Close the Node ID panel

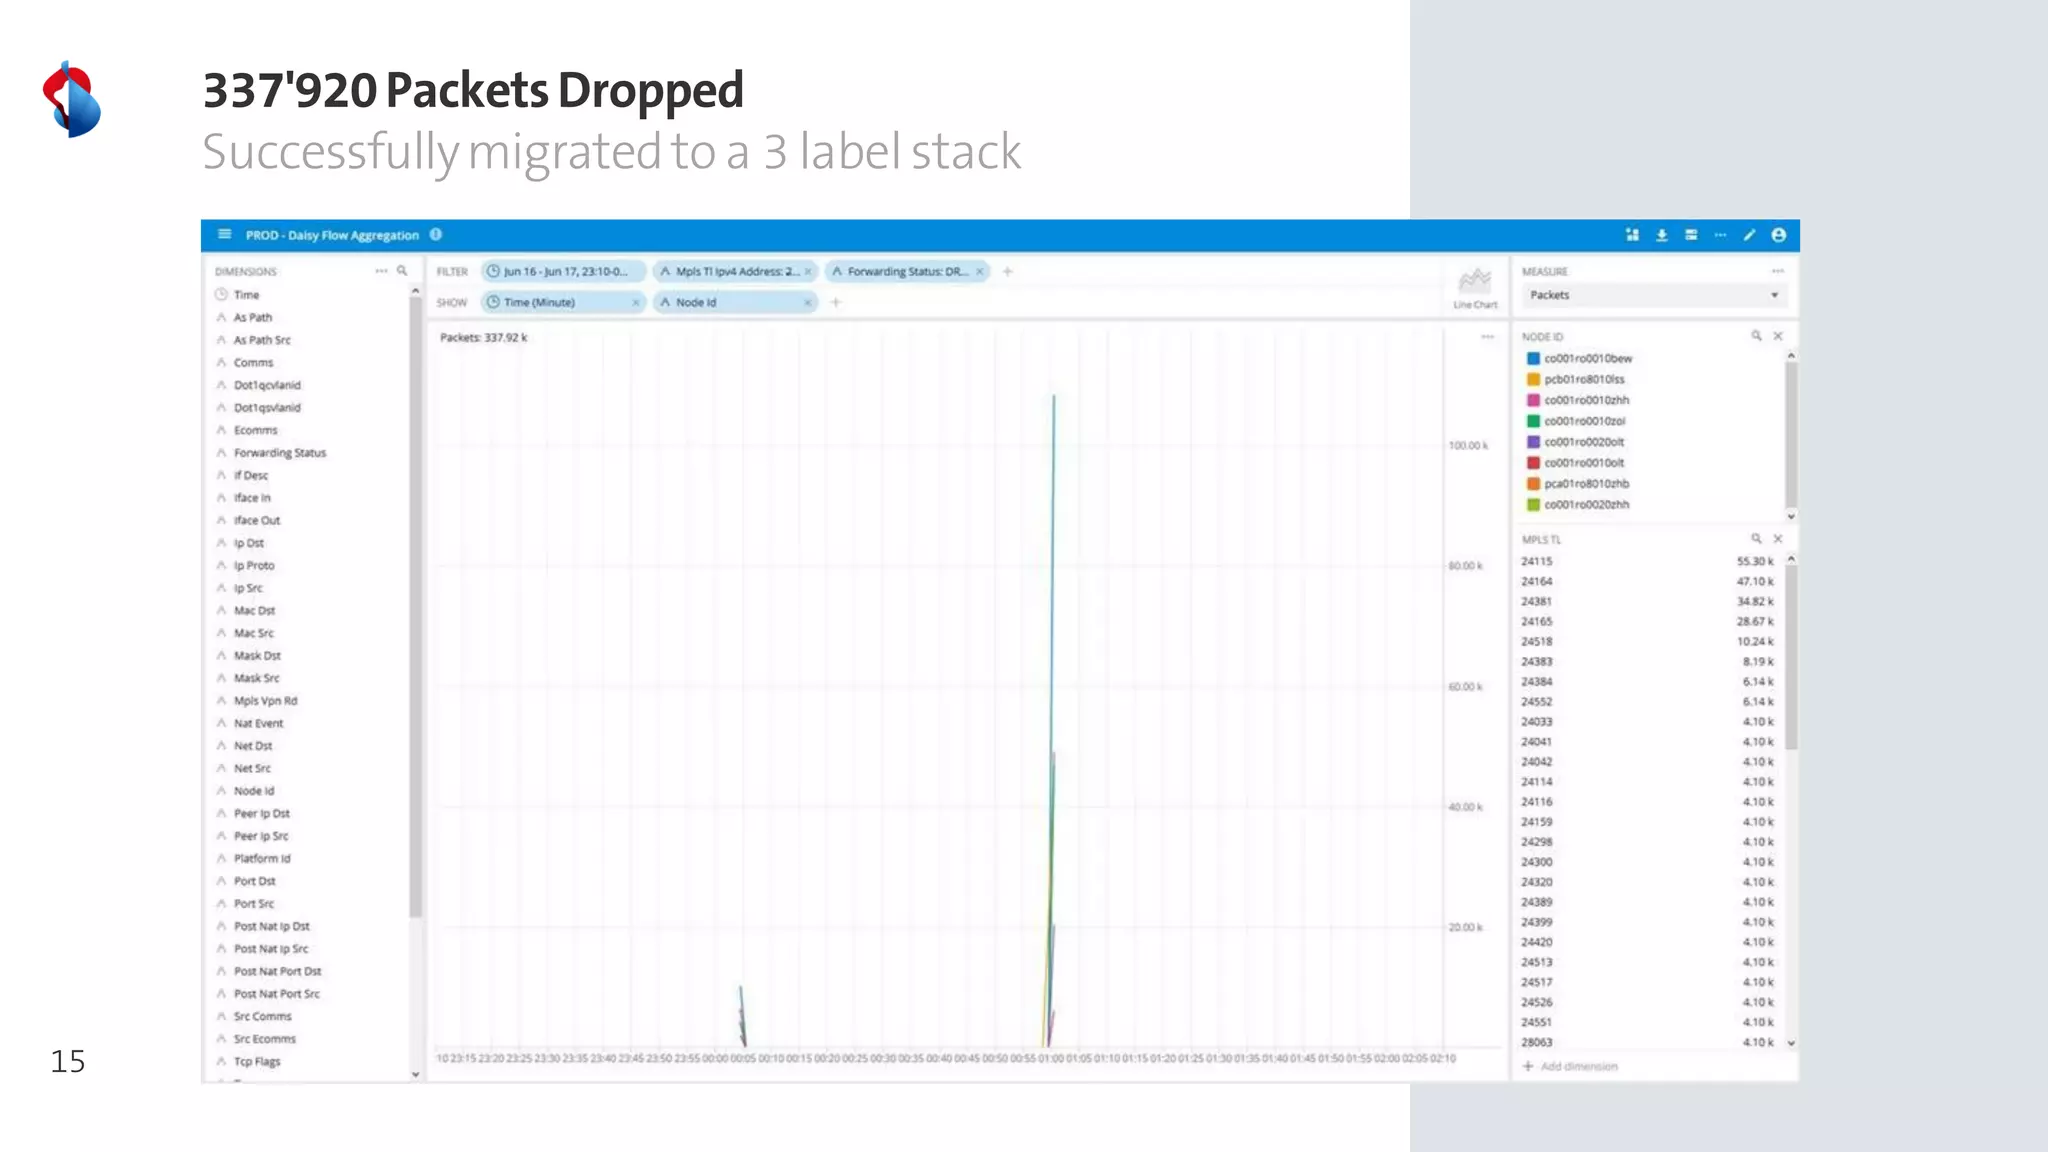[x=1778, y=336]
